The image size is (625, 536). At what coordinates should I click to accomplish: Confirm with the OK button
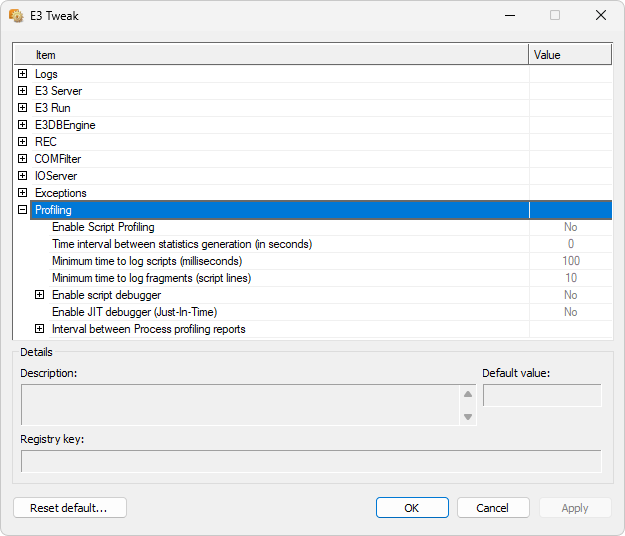[412, 508]
